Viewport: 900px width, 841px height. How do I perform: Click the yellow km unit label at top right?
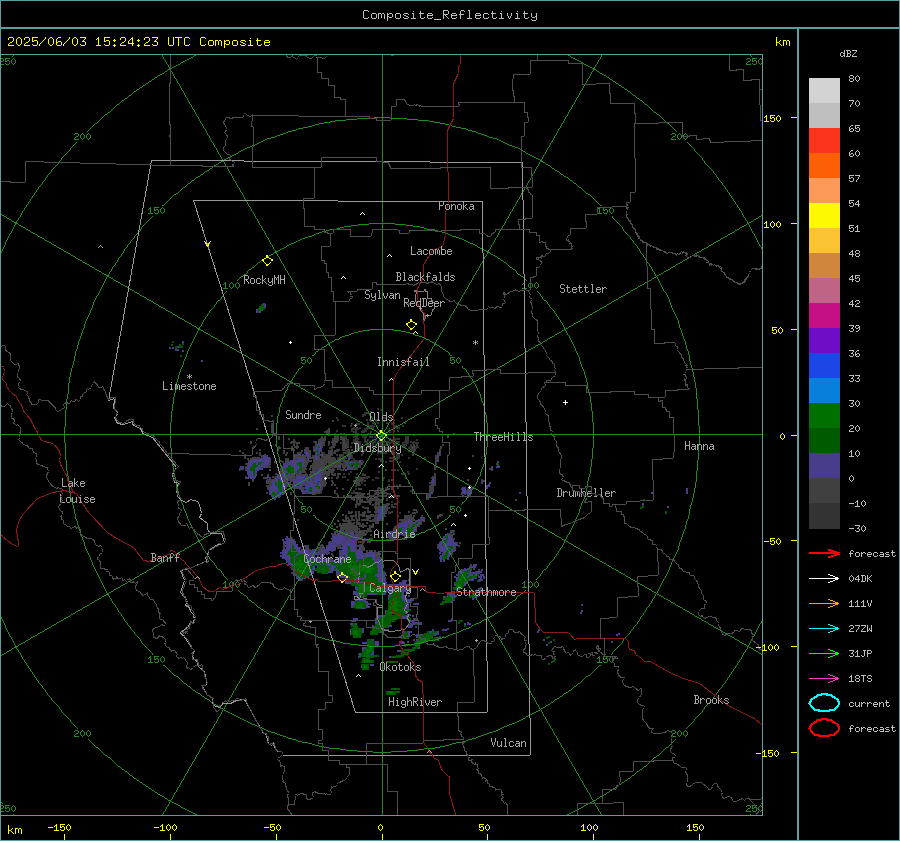point(782,42)
